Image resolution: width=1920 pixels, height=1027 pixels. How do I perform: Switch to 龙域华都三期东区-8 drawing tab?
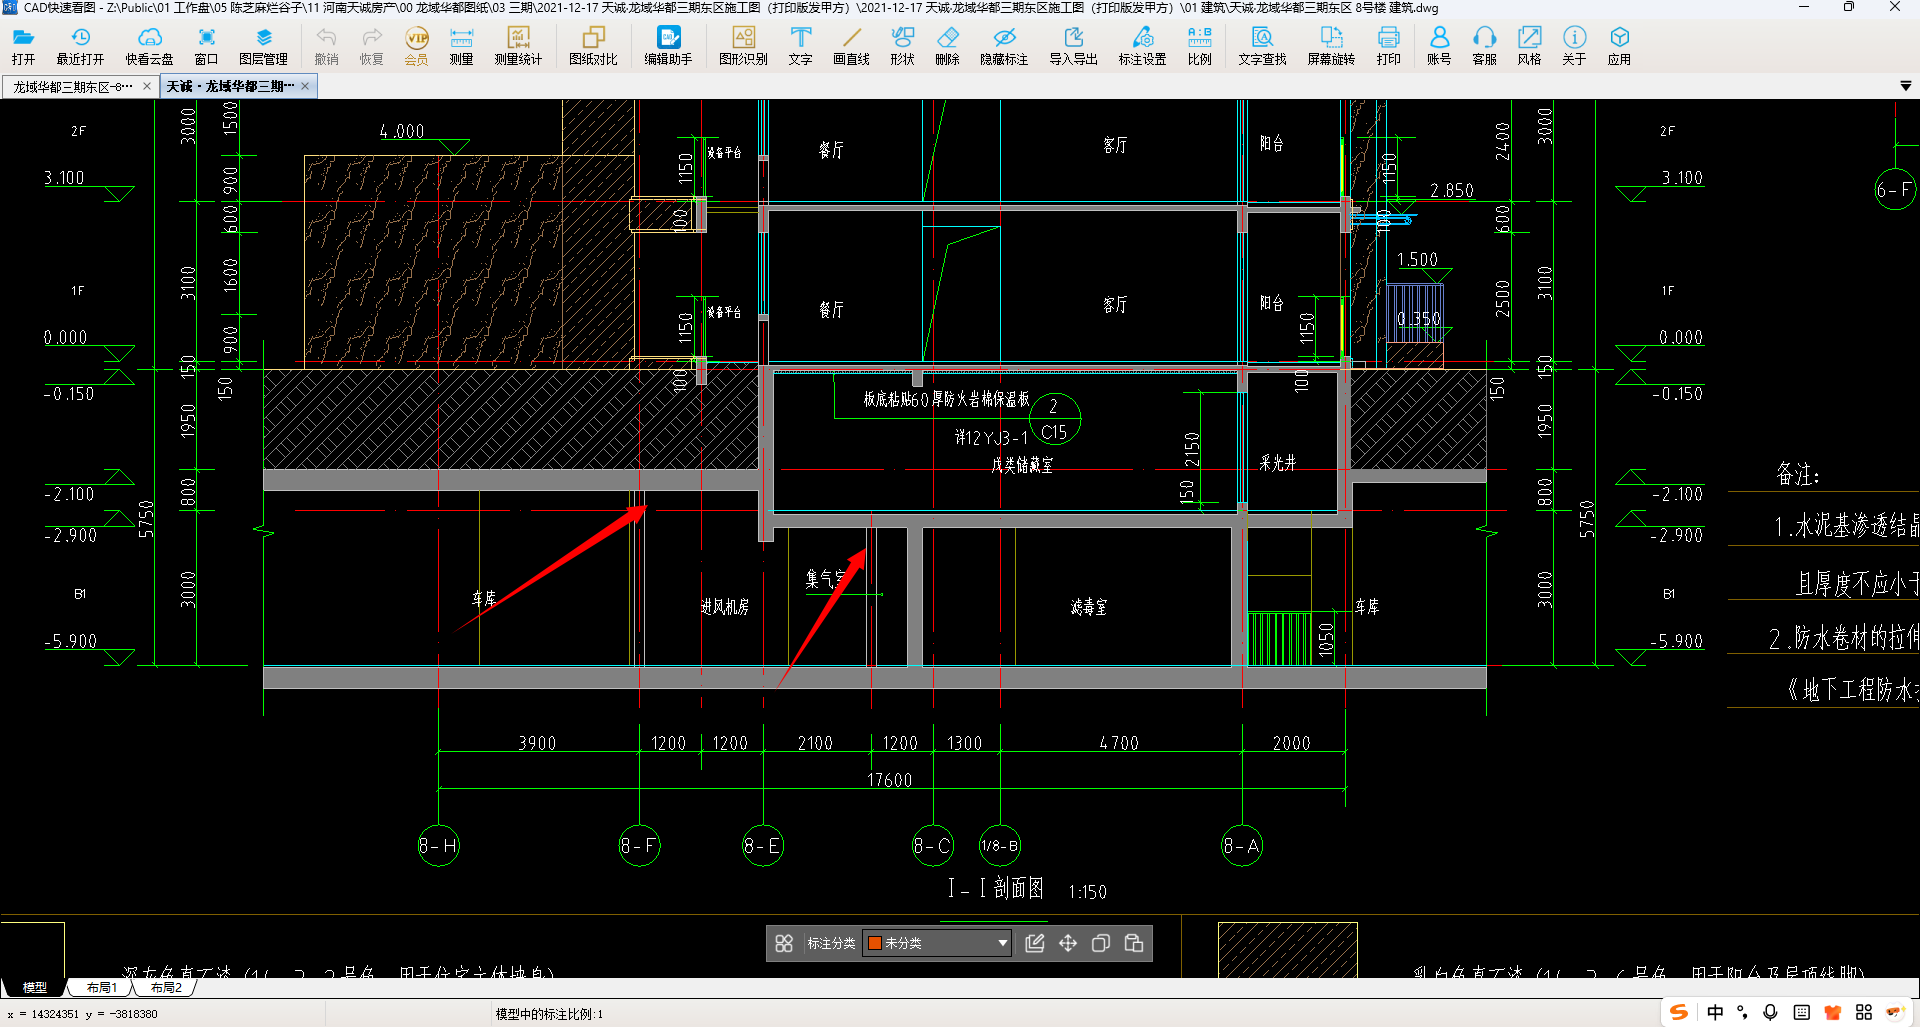coord(73,87)
